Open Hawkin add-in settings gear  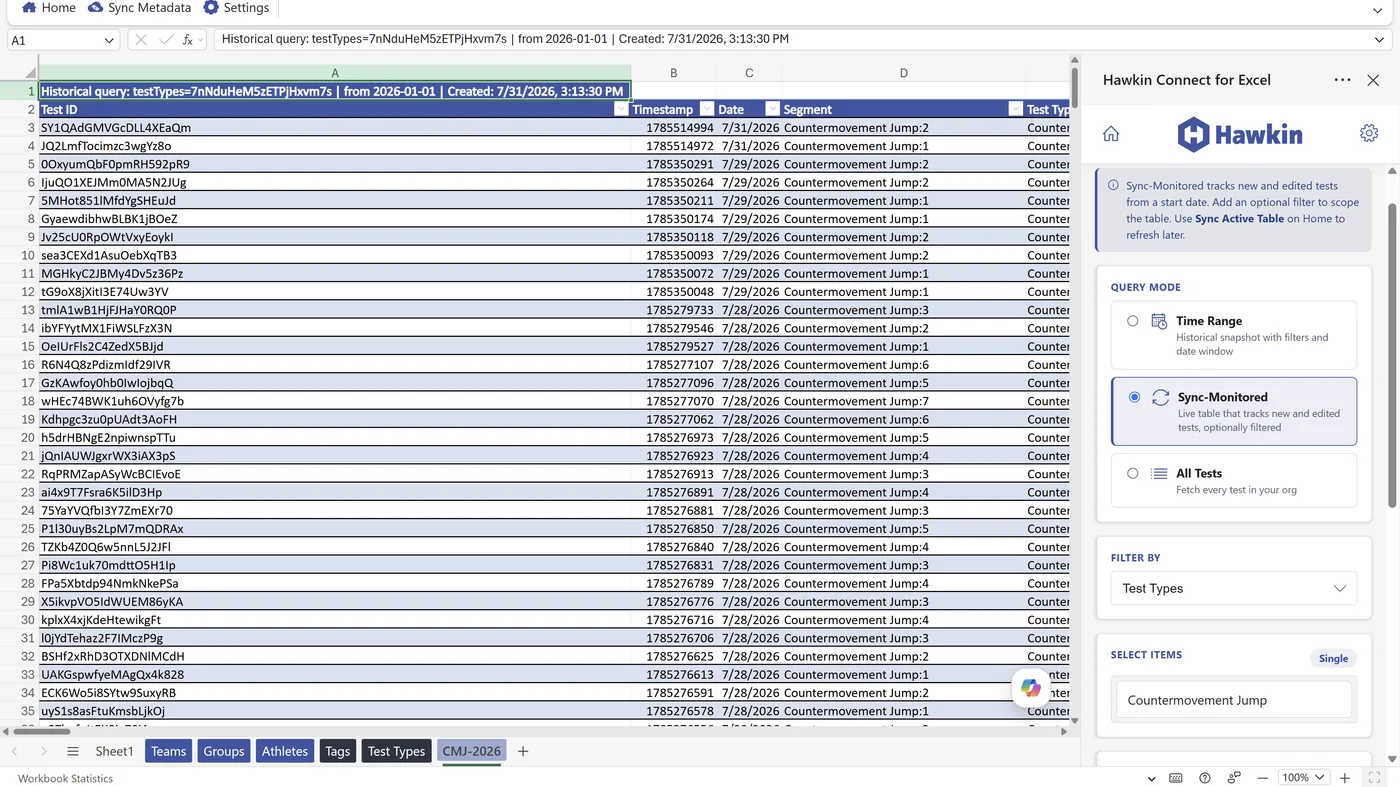pos(1369,134)
